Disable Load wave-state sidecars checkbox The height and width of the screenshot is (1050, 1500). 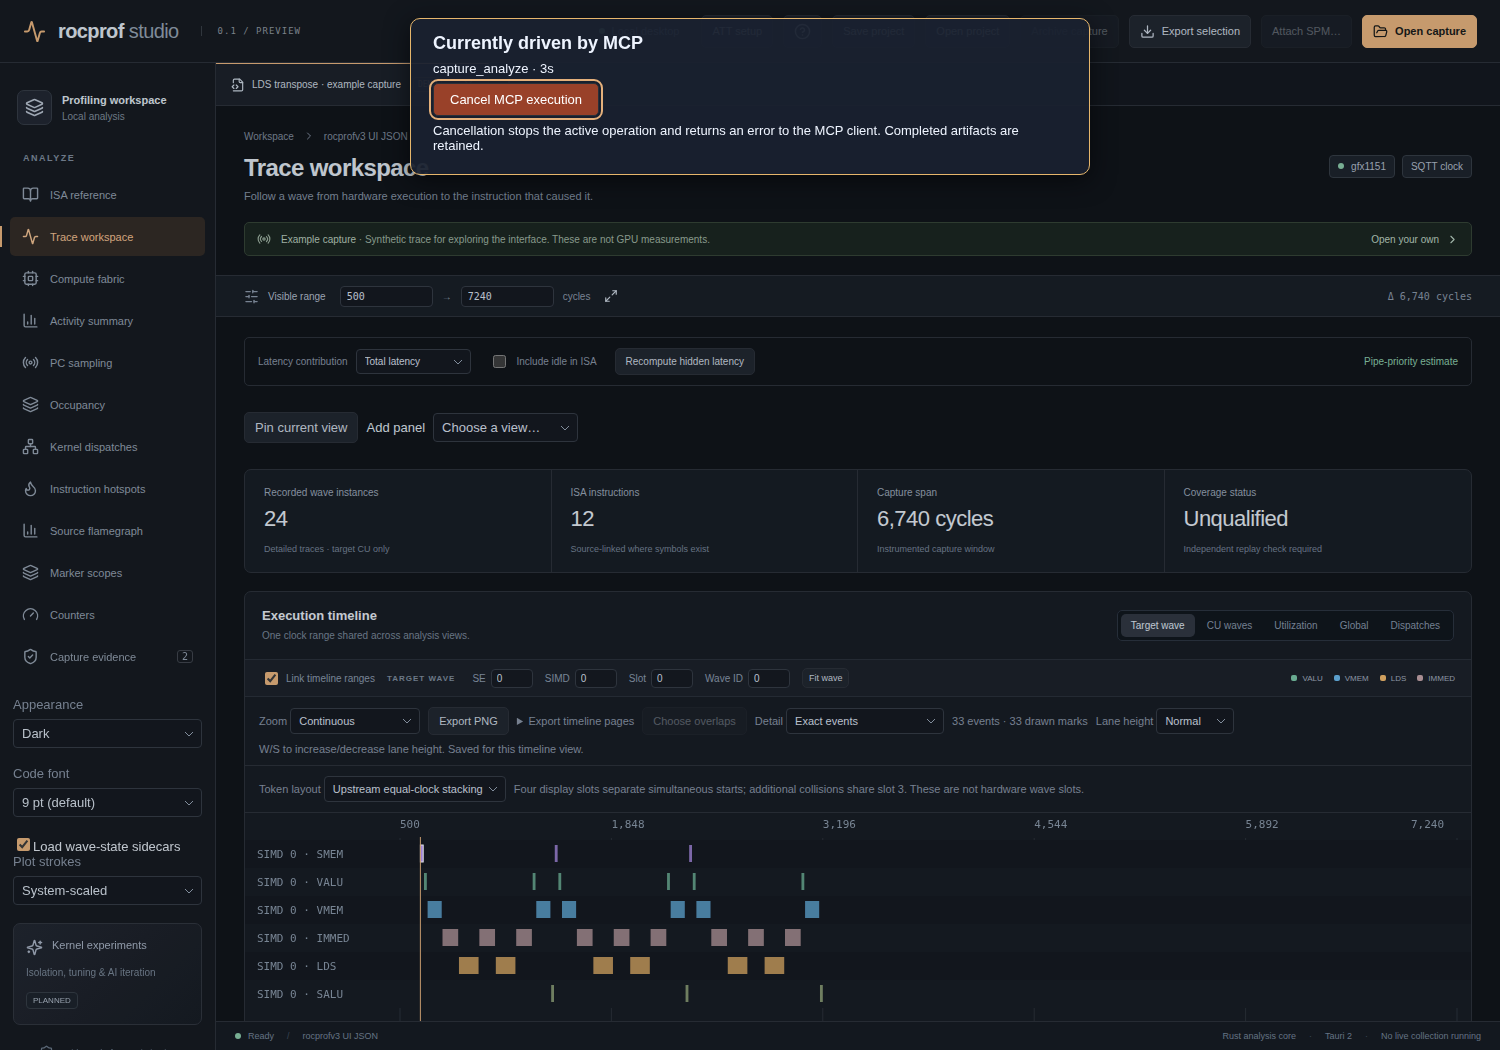pos(23,845)
